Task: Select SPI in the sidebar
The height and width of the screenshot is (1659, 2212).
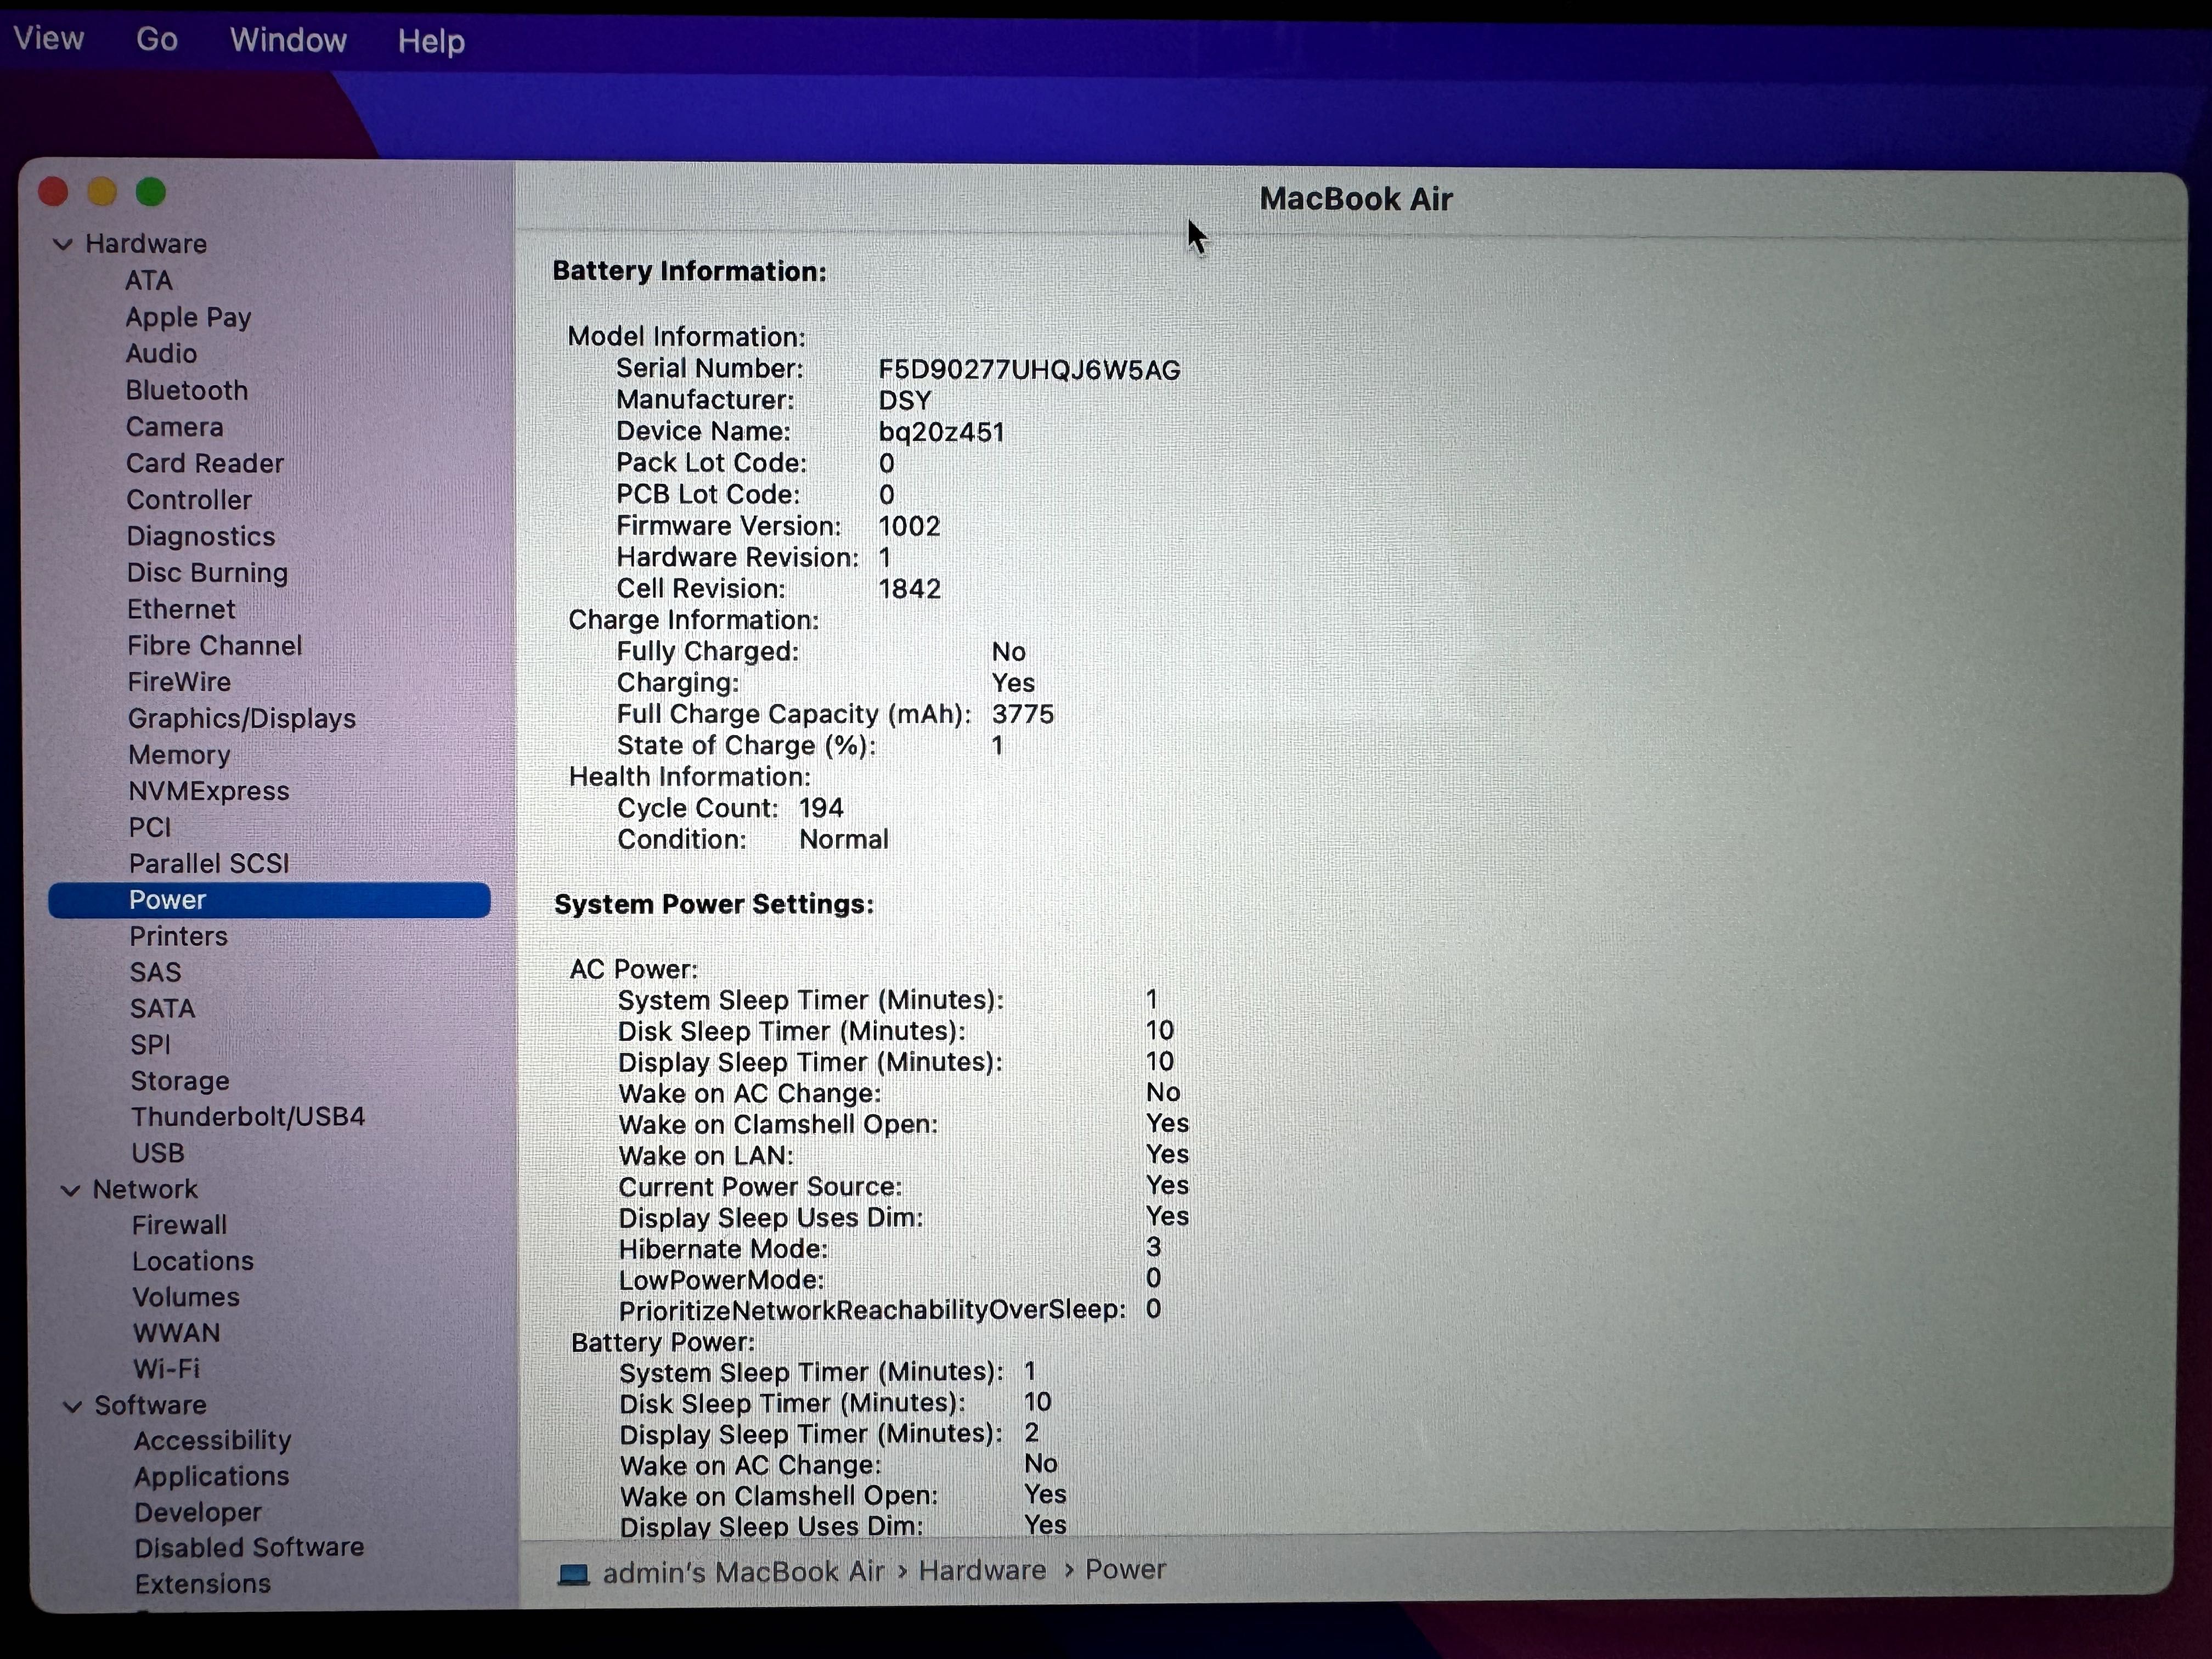Action: coord(150,1045)
